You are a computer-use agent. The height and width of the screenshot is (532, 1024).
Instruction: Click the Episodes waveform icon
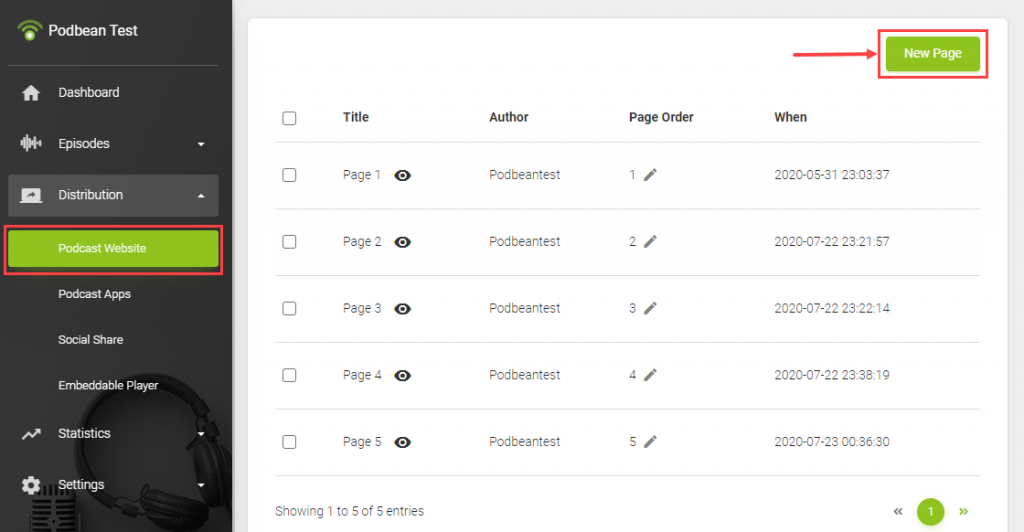[x=31, y=143]
